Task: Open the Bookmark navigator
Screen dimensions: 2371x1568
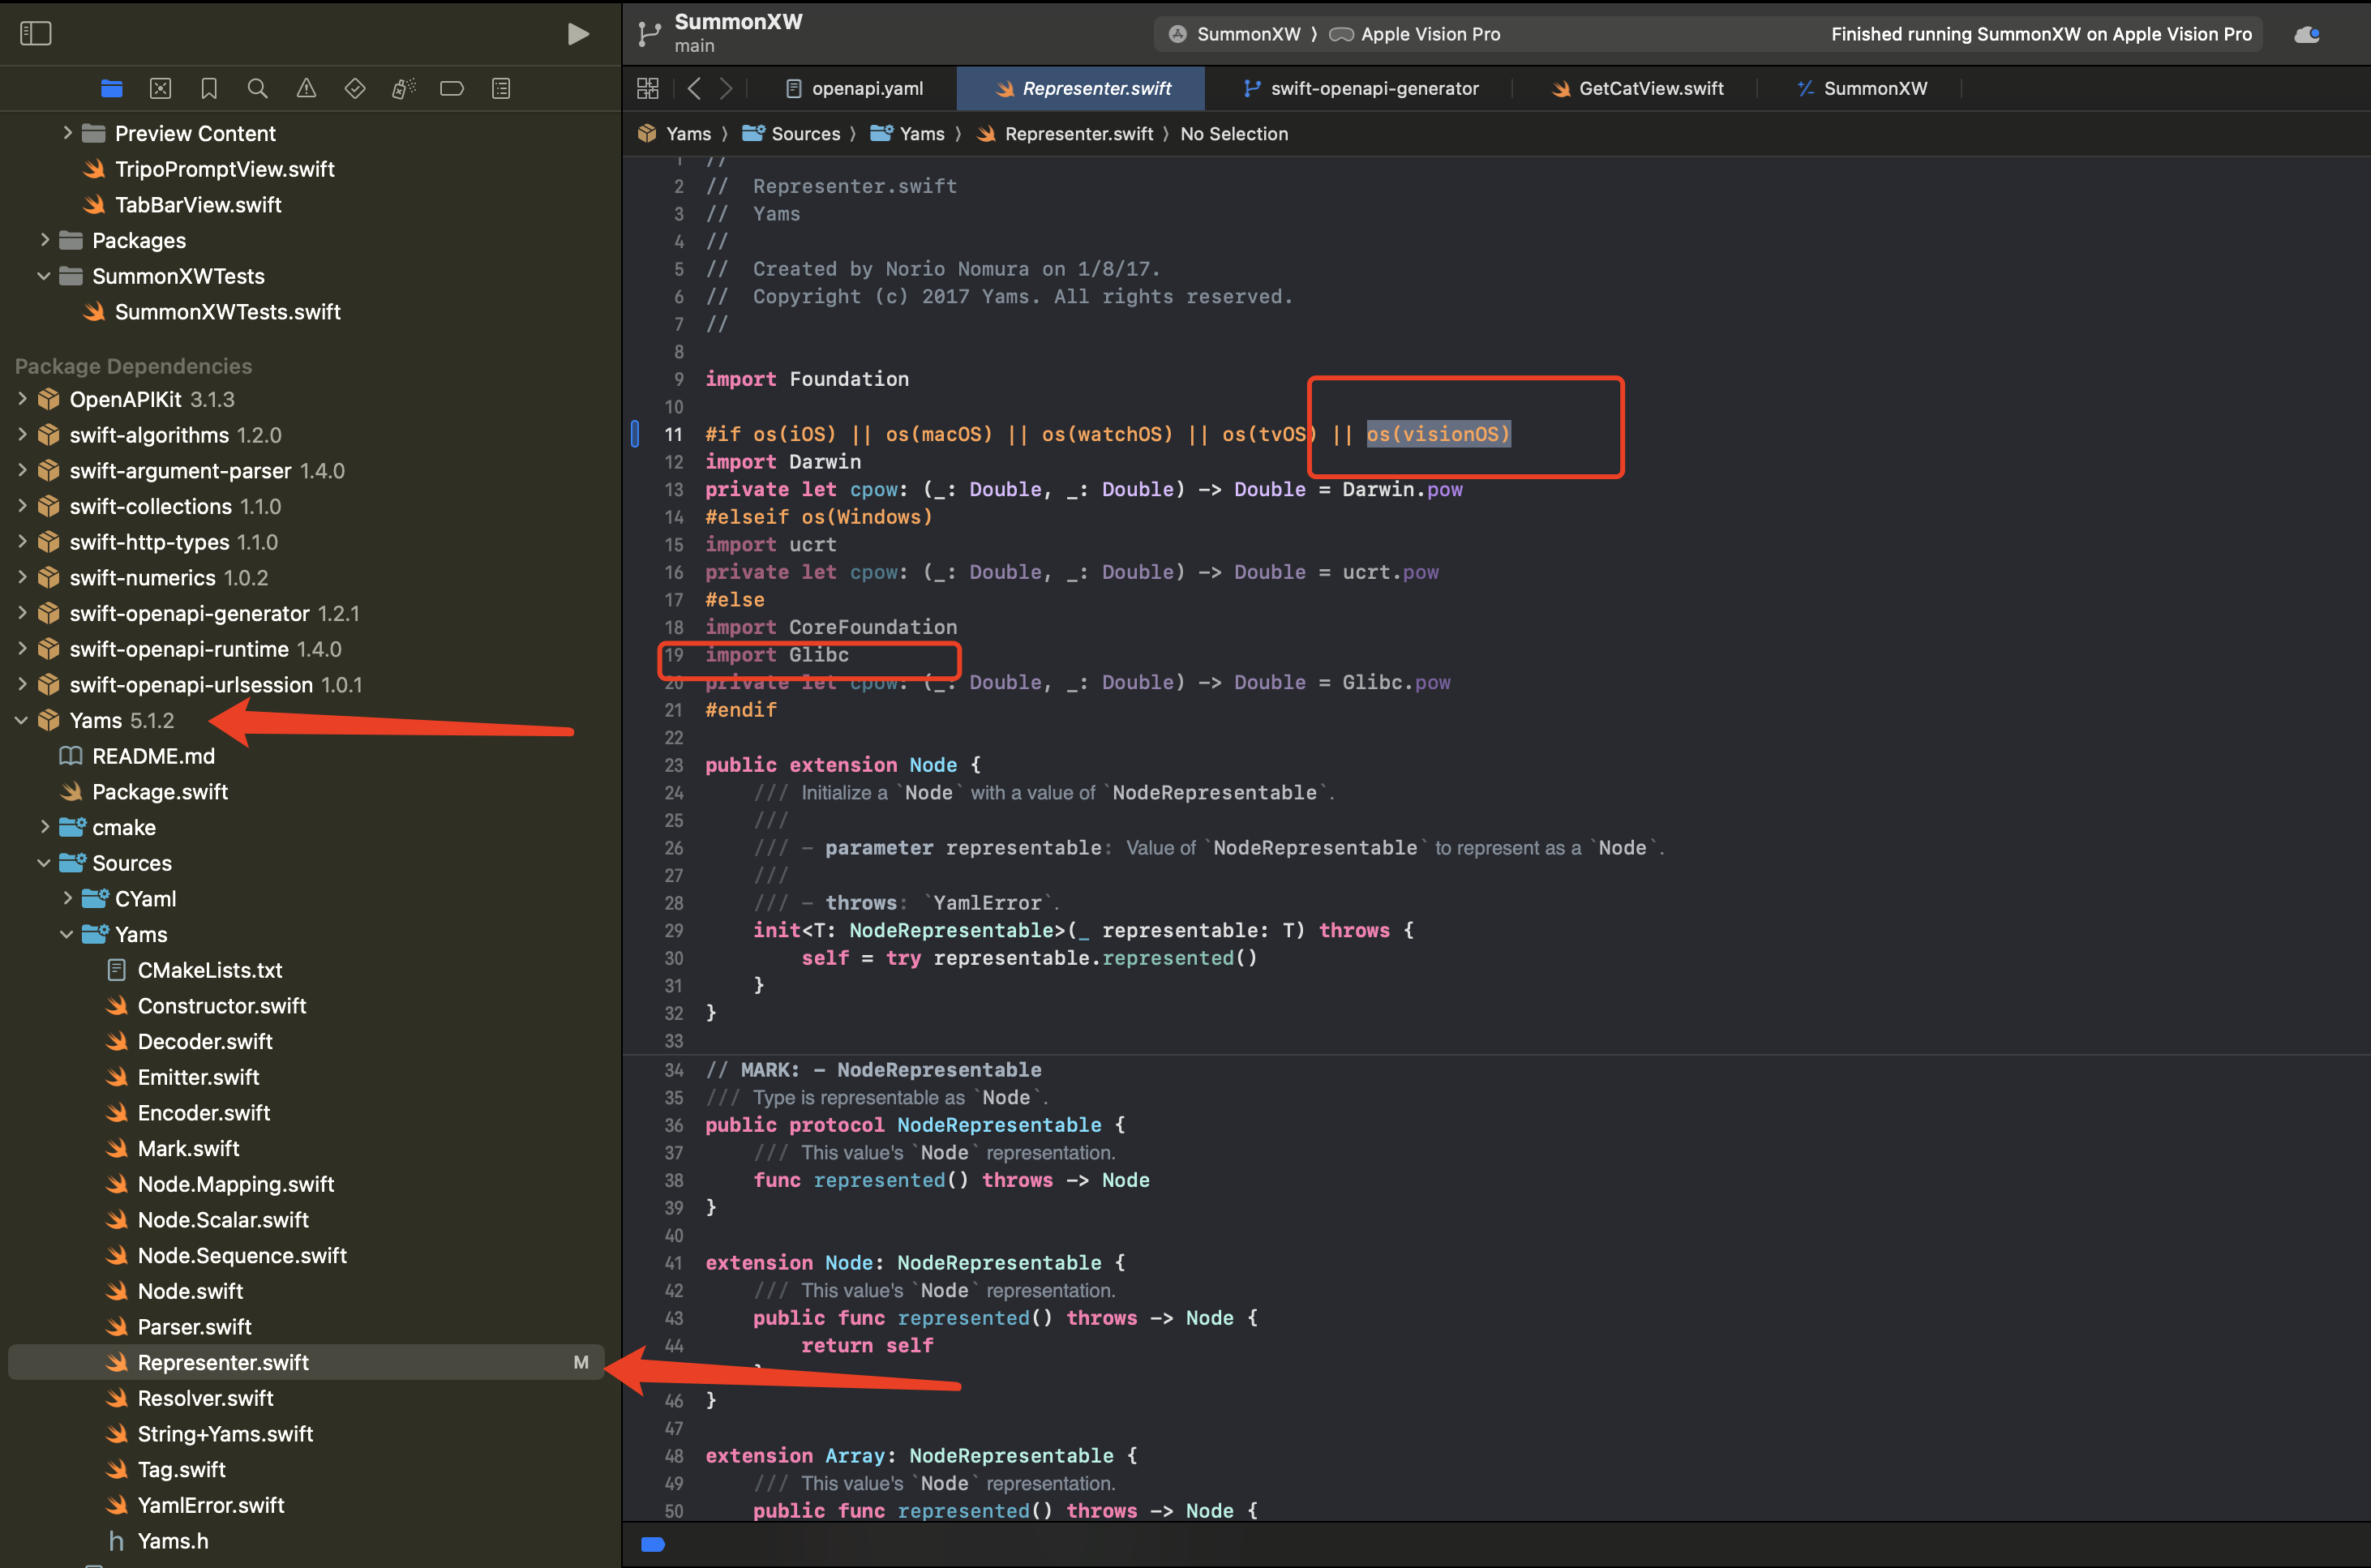Action: click(209, 88)
